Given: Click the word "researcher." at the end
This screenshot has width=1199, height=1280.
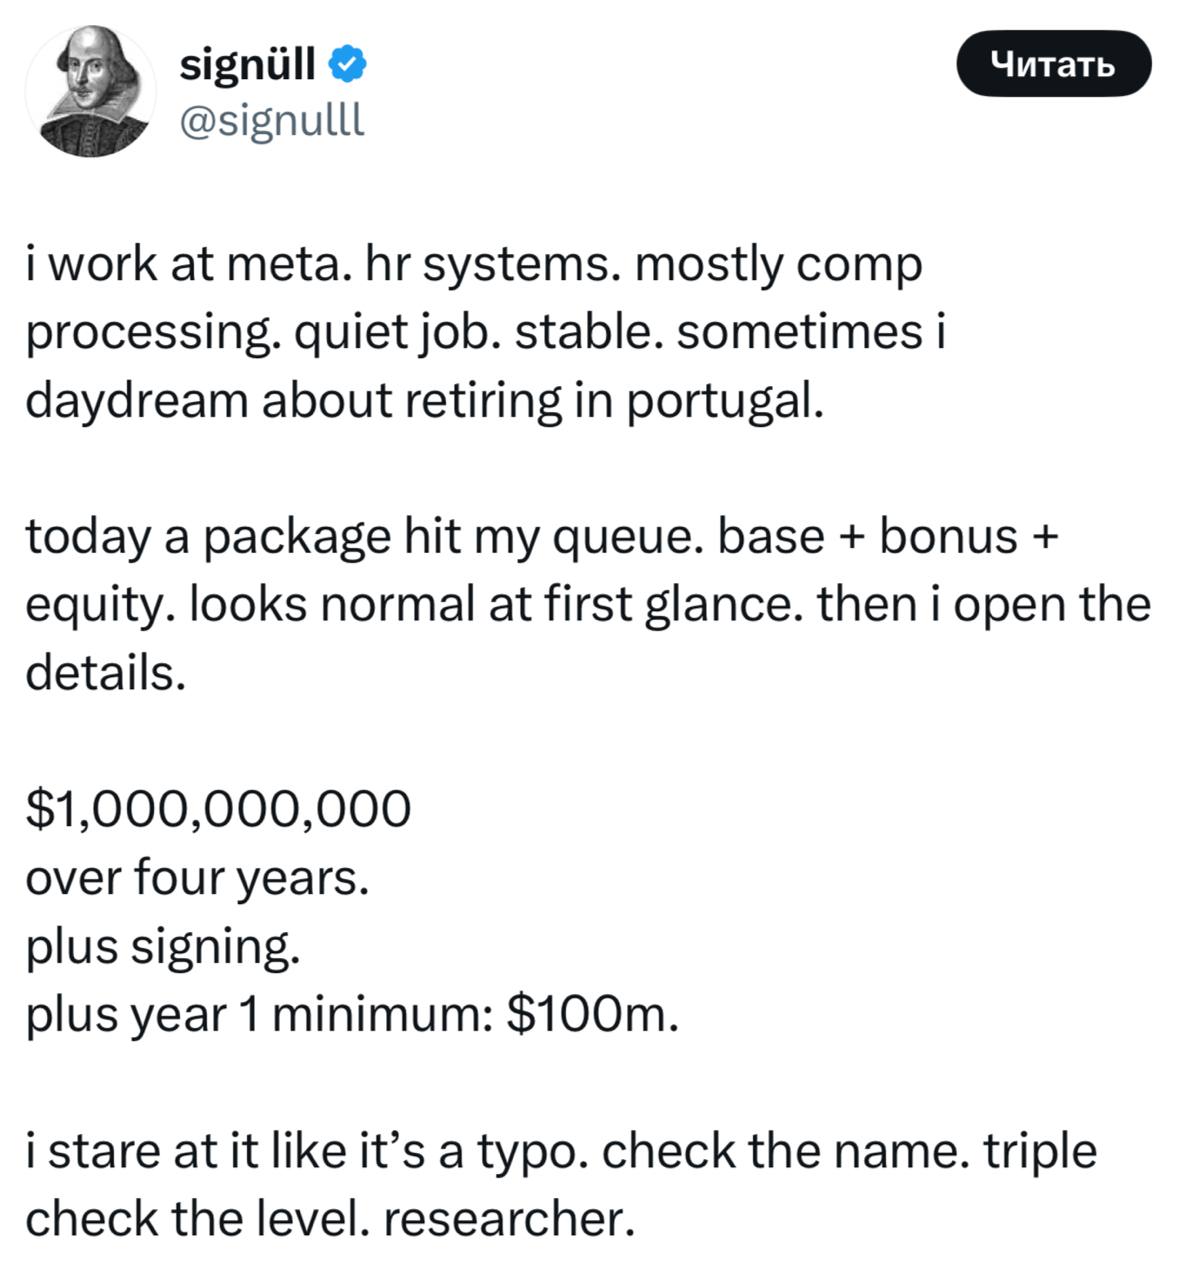Looking at the screenshot, I should point(509,1218).
